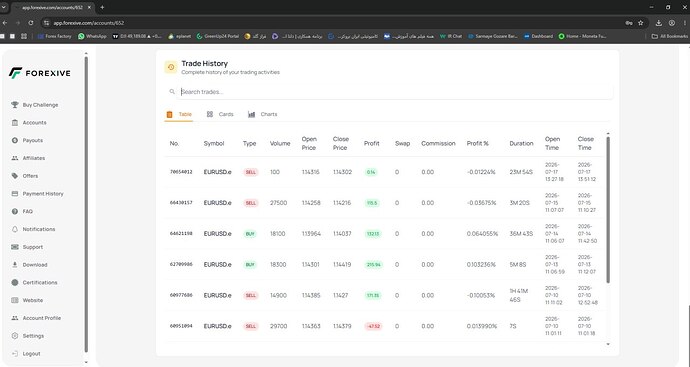This screenshot has height=367, width=690.
Task: Click the Logout icon in sidebar
Action: pyautogui.click(x=15, y=353)
